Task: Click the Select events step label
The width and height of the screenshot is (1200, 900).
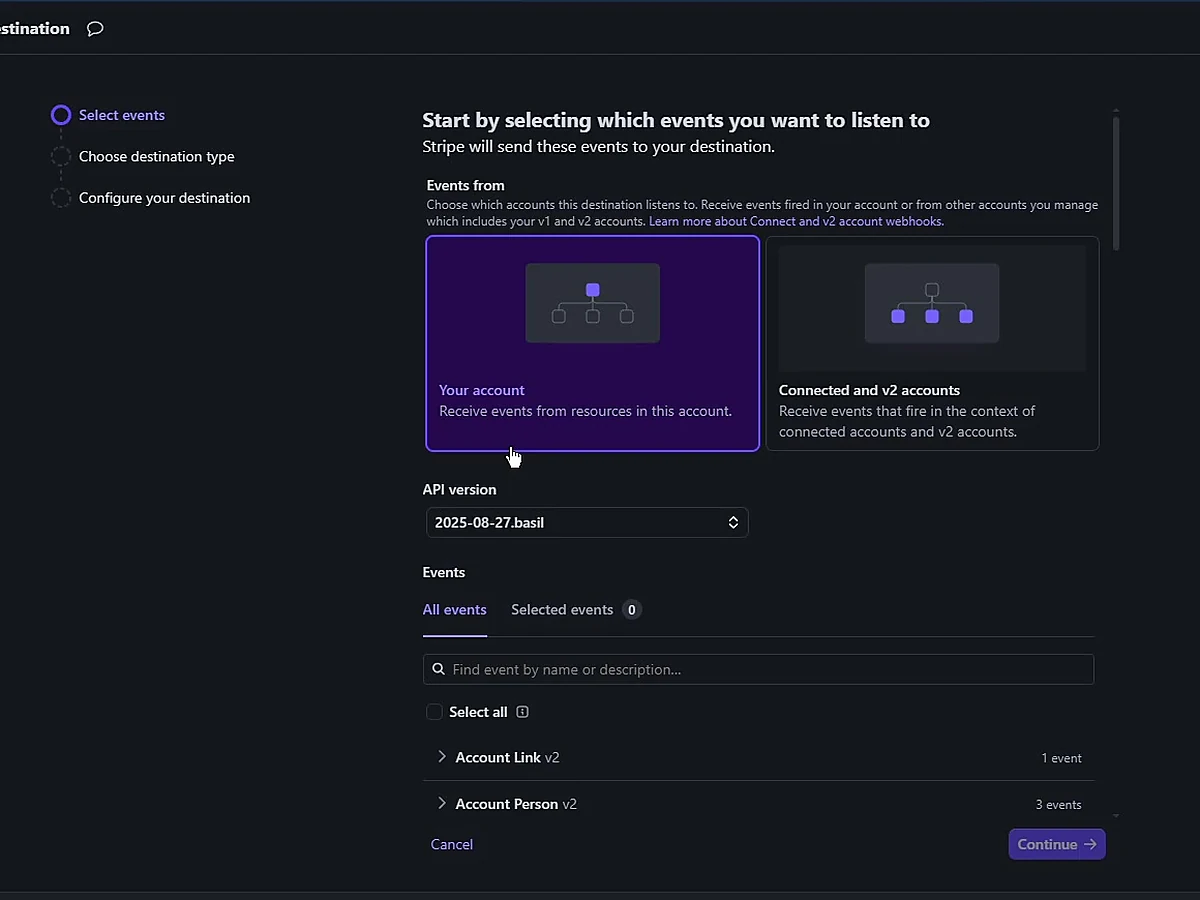Action: (x=122, y=115)
